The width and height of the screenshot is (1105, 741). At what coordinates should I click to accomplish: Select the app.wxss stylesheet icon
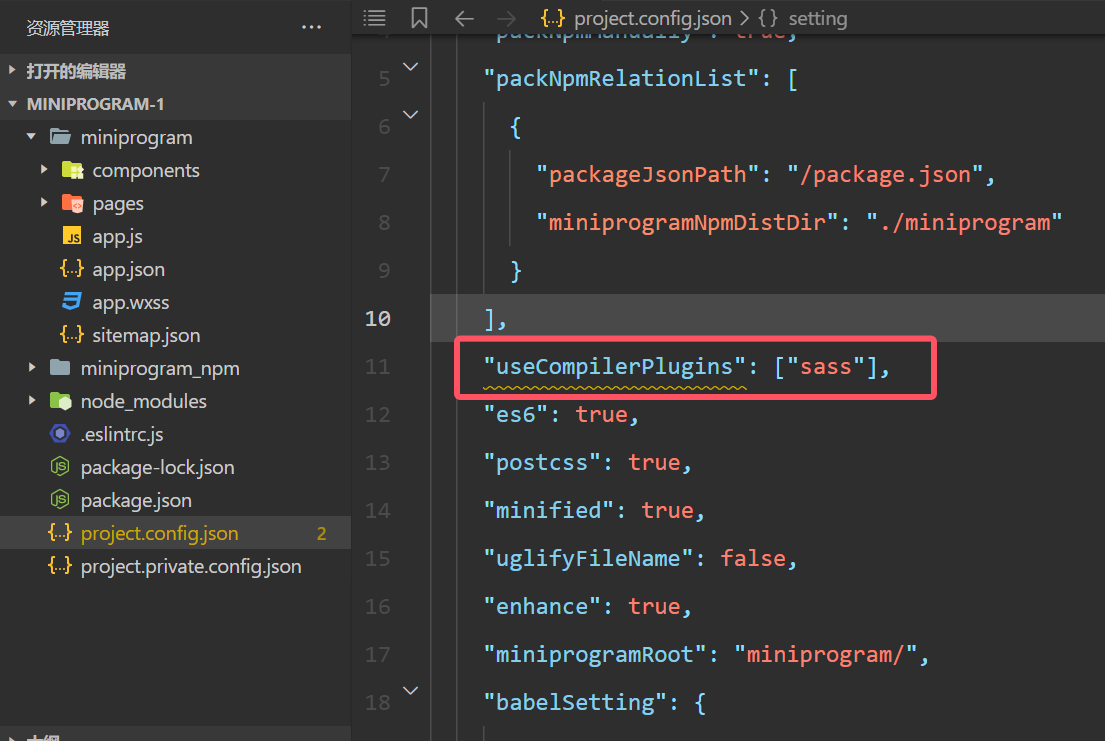[x=69, y=301]
